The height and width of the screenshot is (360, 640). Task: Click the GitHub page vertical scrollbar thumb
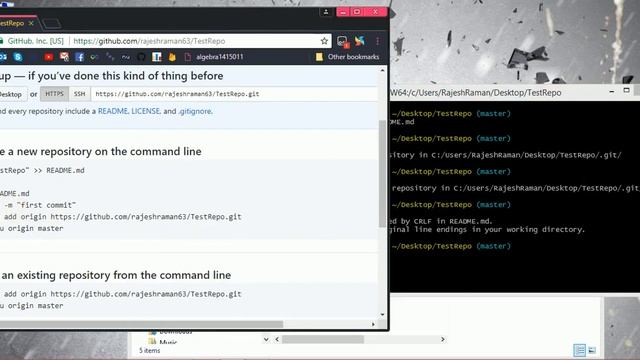tap(382, 173)
